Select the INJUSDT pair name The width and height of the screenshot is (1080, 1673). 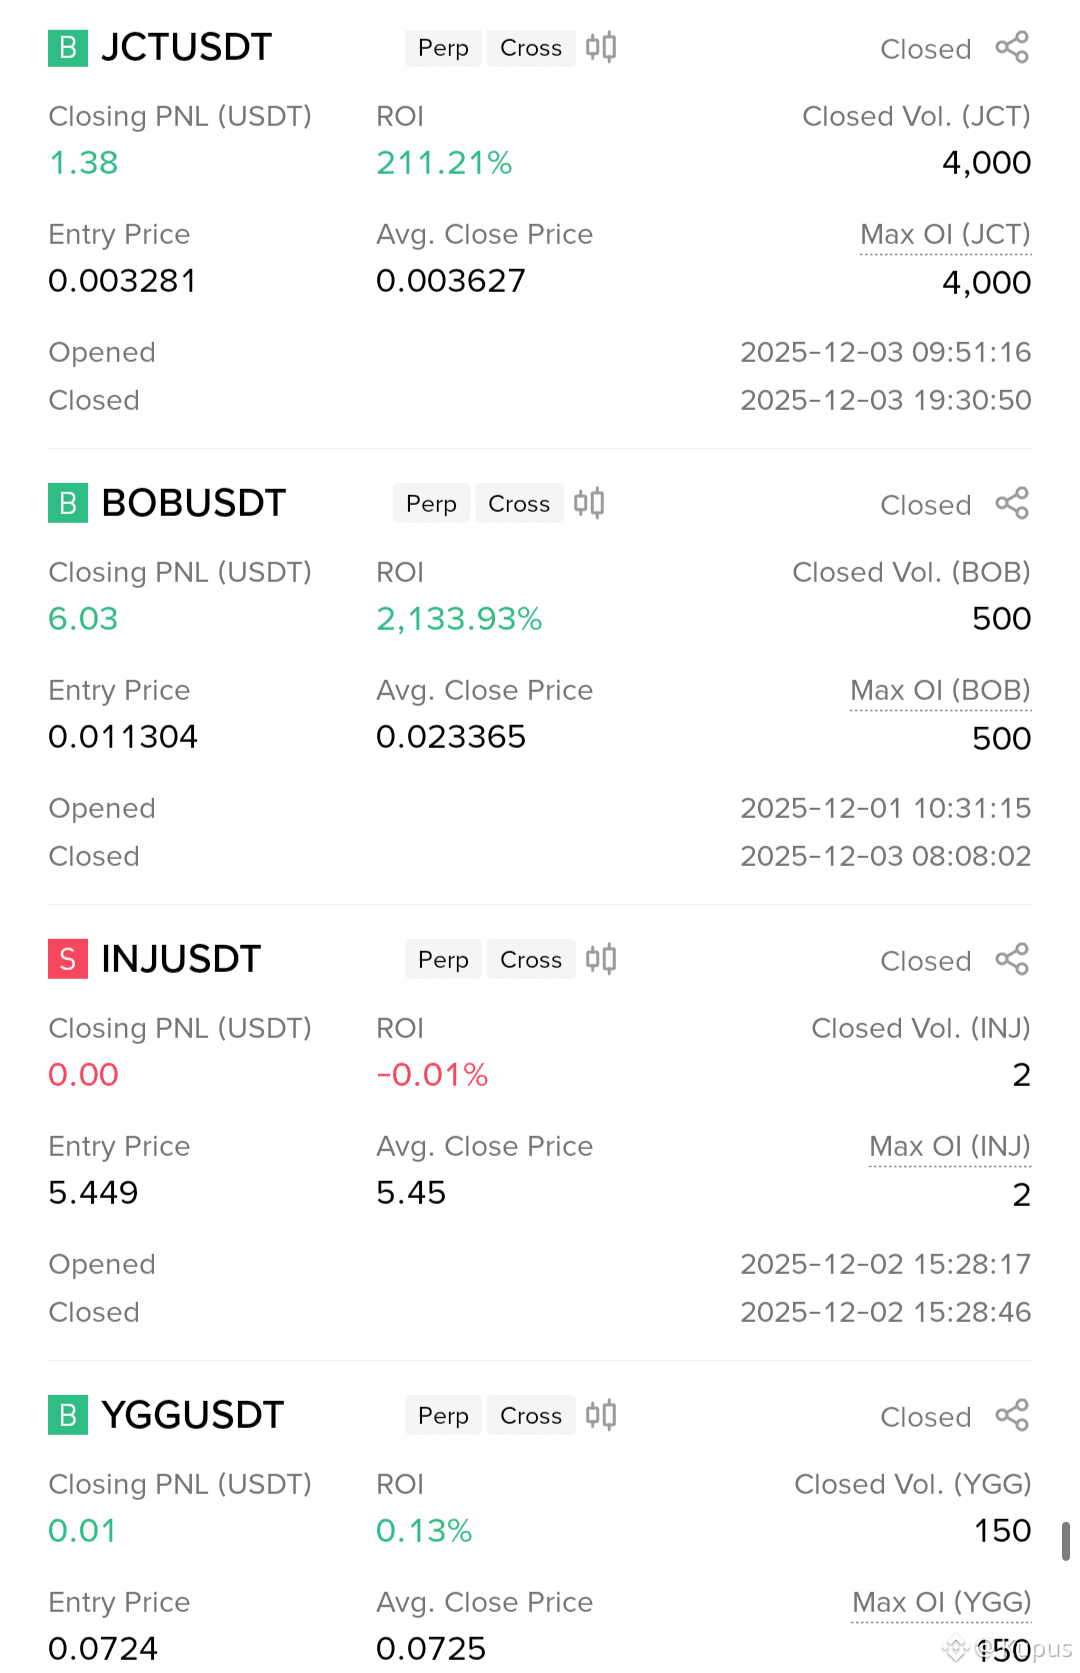click(x=181, y=960)
